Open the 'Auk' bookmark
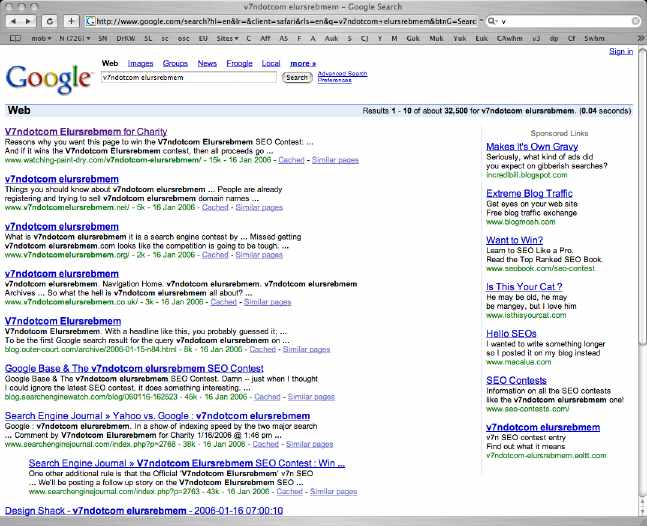The height and width of the screenshot is (526, 647). coord(331,38)
